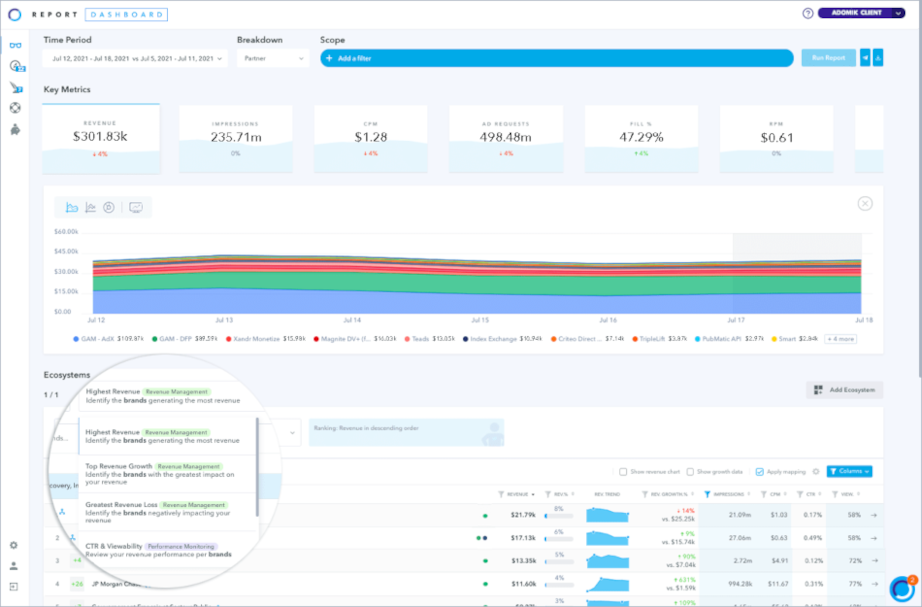This screenshot has width=922, height=607.
Task: Click the filter icon on Rev. Growth % column
Action: pyautogui.click(x=645, y=494)
